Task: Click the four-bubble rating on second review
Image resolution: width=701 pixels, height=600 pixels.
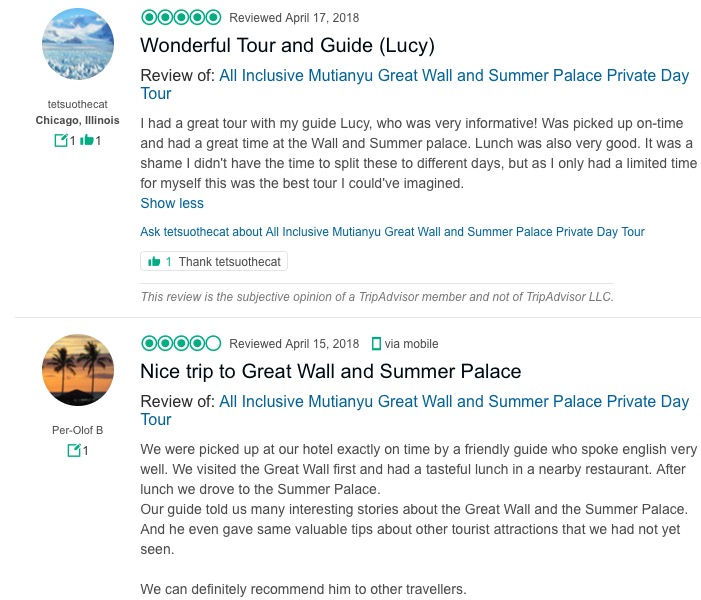Action: pos(181,343)
